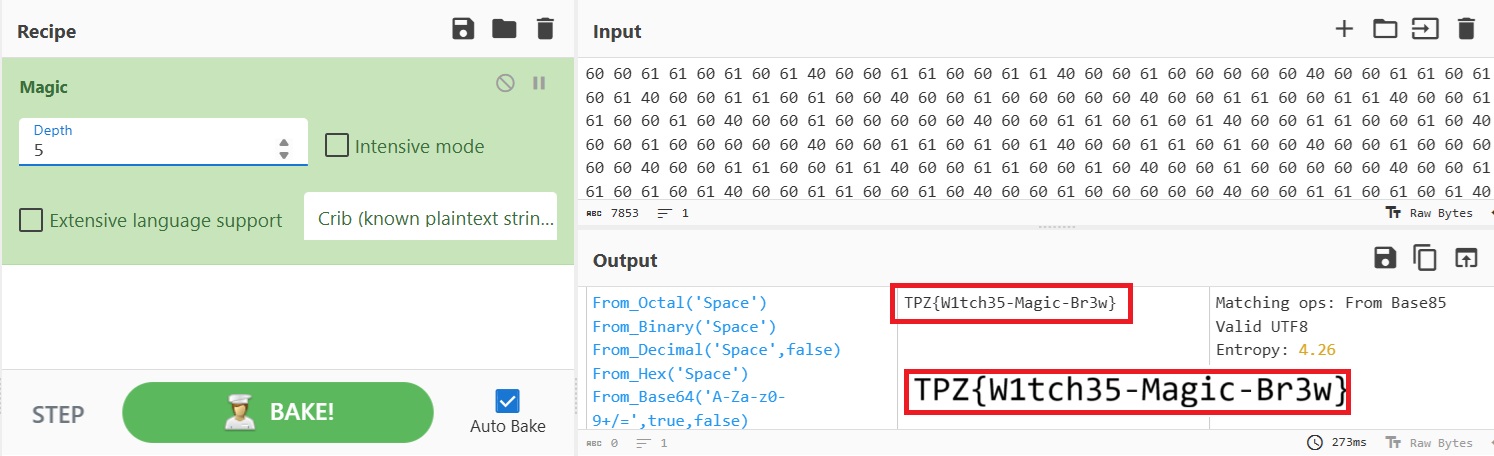Screen dimensions: 1494x456
Task: Click the input length 7853 counter
Action: tap(613, 213)
